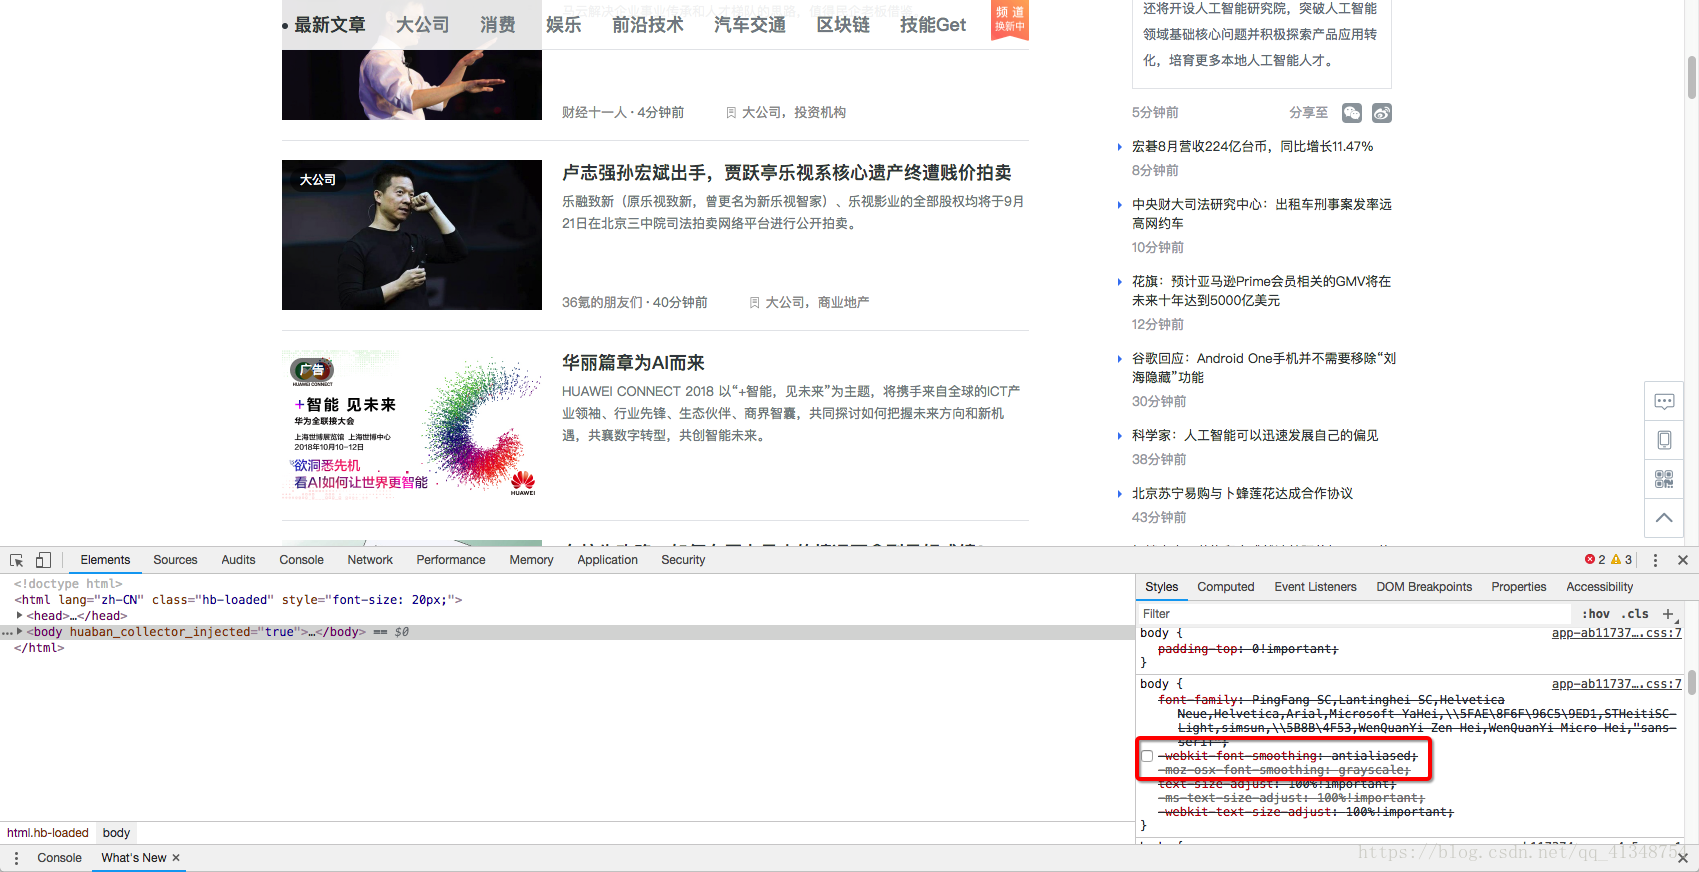Viewport: 1699px width, 872px height.
Task: Open the feedback comment icon on sidebar
Action: click(1664, 401)
